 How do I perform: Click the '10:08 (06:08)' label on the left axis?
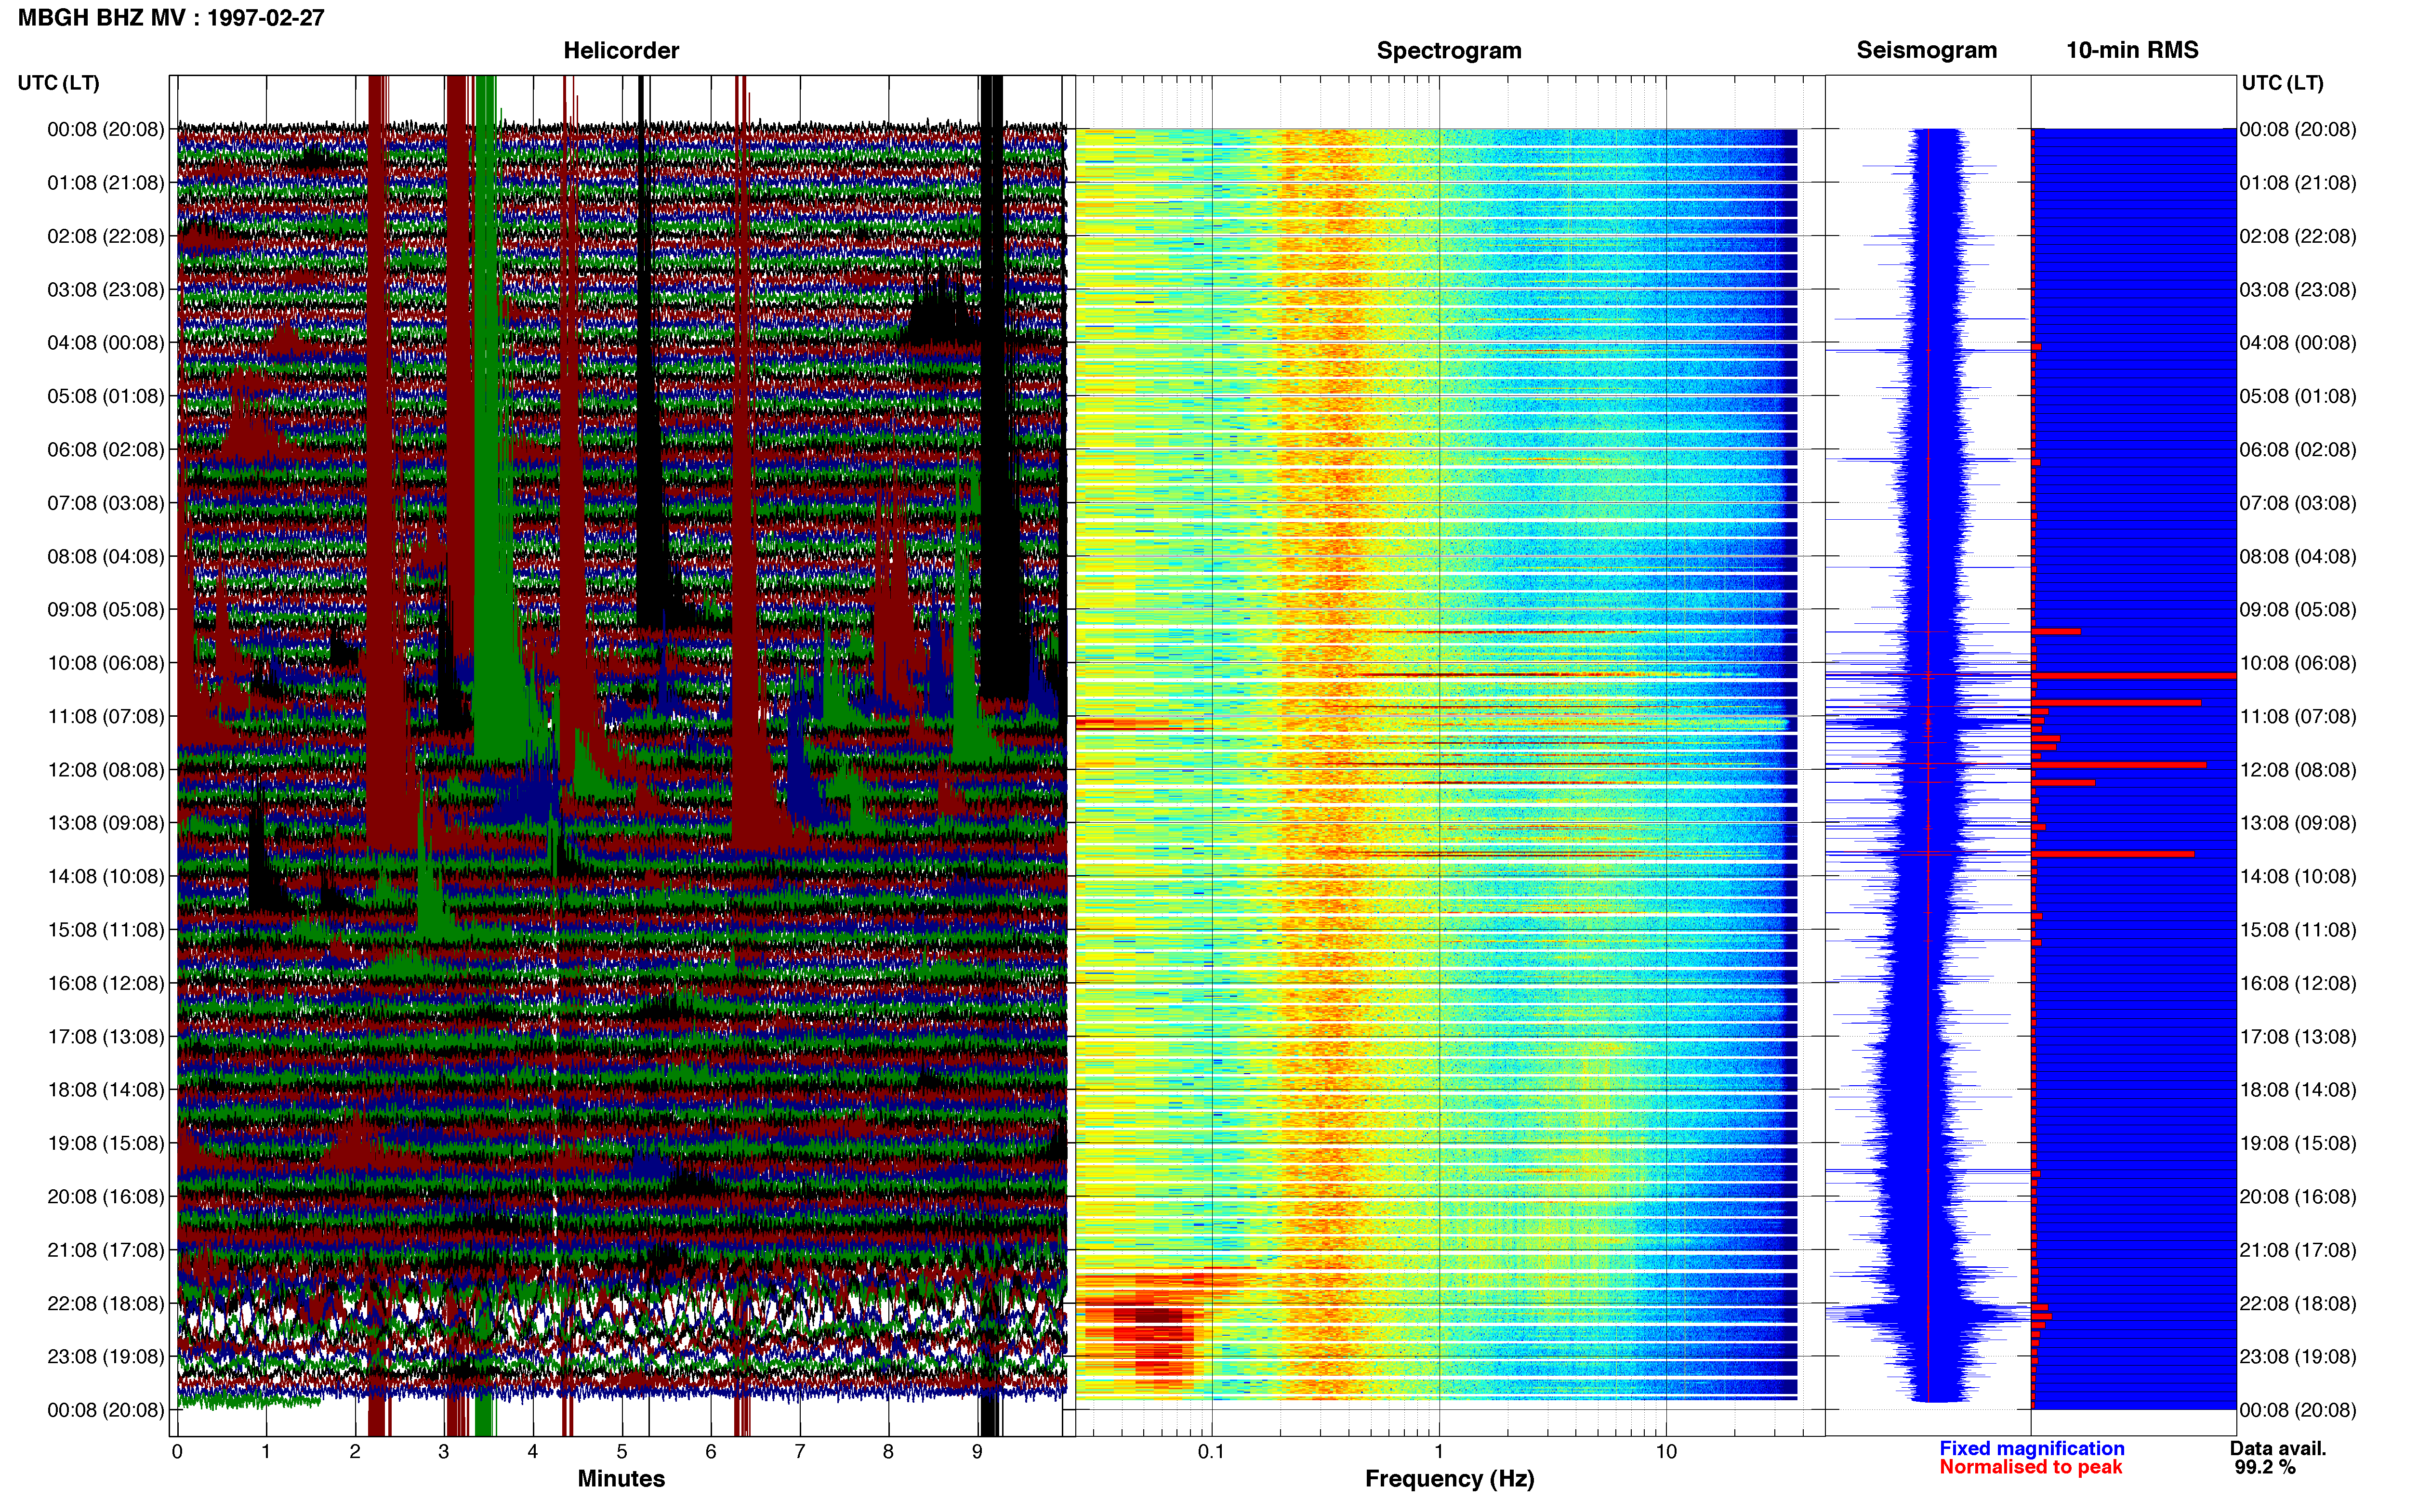pos(105,663)
